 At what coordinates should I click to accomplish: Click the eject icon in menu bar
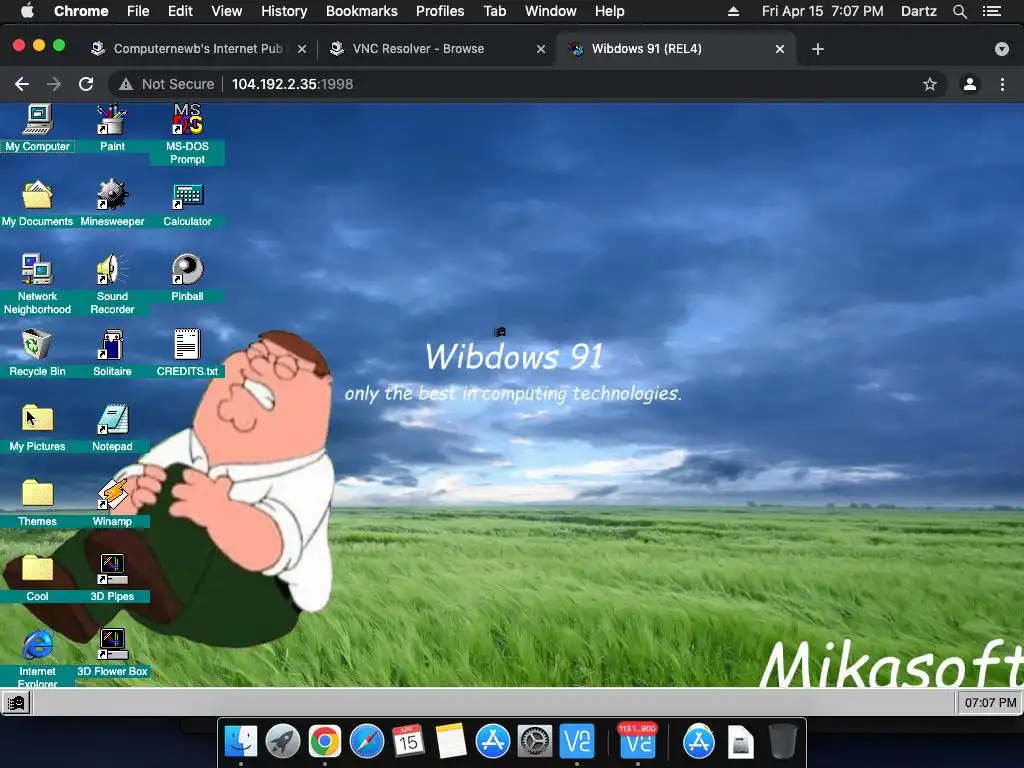pyautogui.click(x=733, y=11)
